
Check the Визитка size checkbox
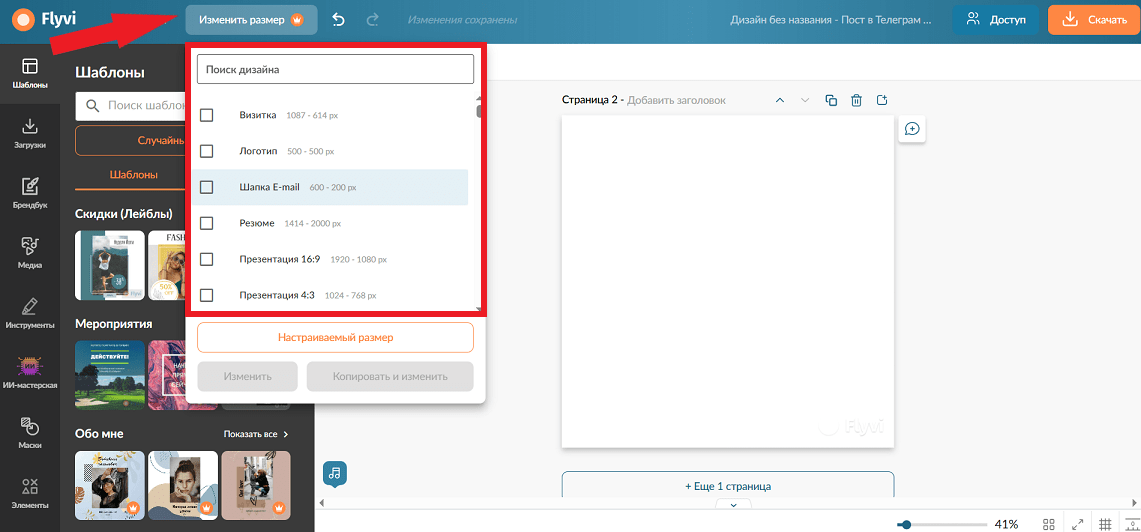point(207,115)
